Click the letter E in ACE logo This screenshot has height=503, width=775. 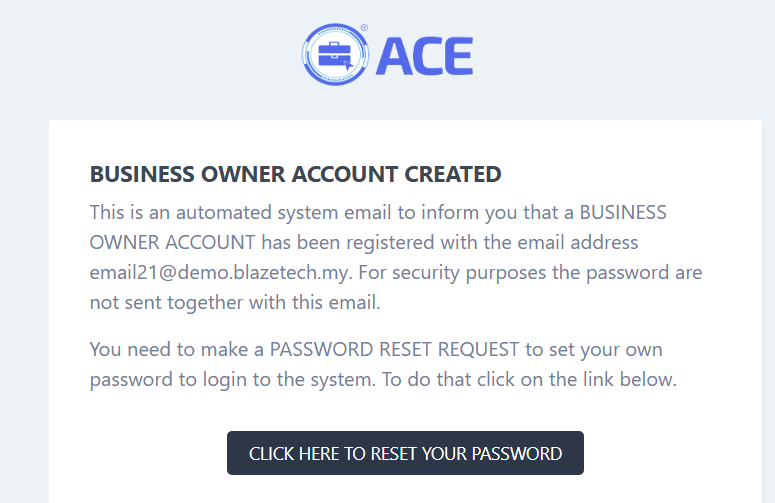tap(457, 54)
